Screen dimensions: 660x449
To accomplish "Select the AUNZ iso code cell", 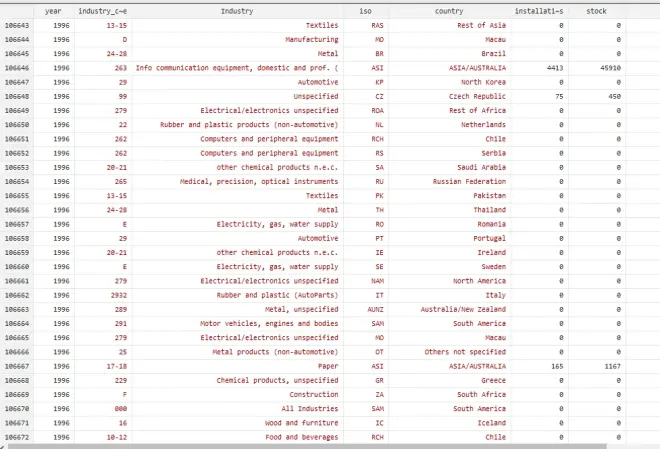I will pyautogui.click(x=378, y=309).
